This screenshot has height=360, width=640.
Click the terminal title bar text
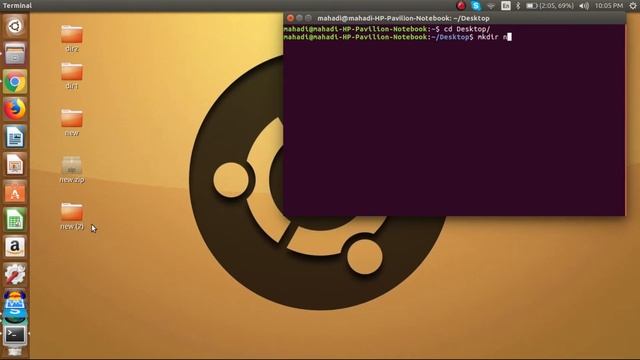[403, 18]
